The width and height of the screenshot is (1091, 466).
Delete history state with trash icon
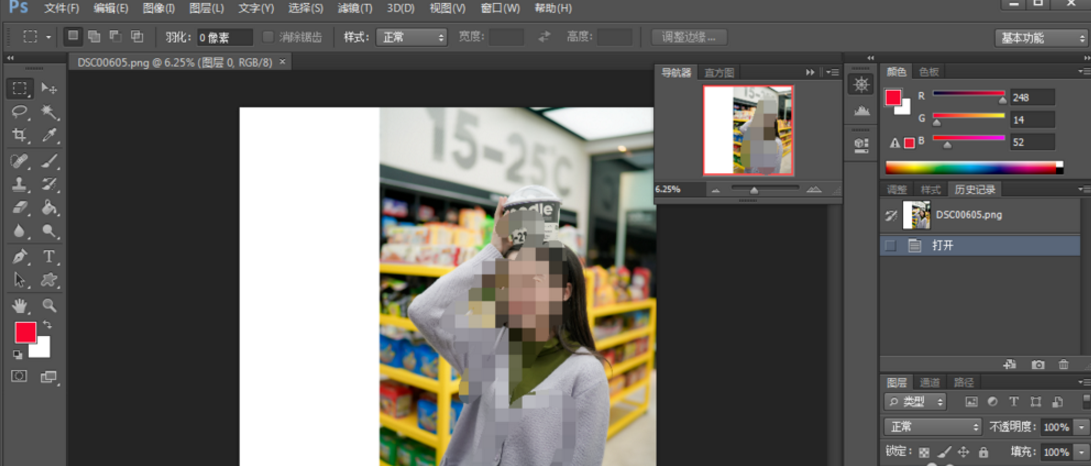(1063, 365)
